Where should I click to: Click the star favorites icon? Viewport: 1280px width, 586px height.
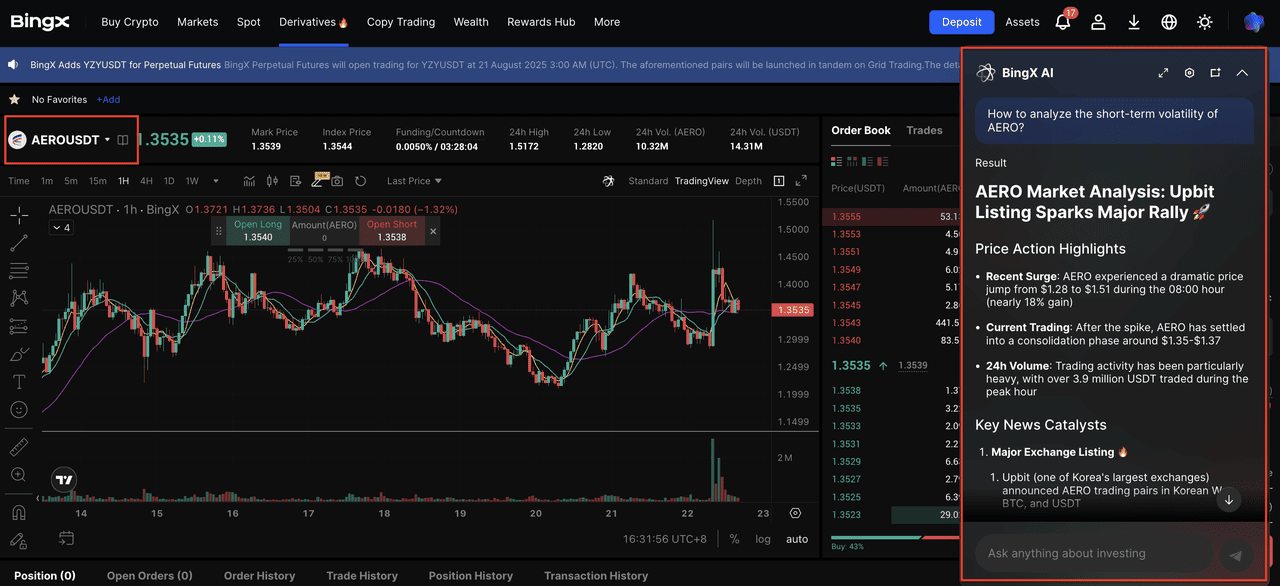point(14,99)
